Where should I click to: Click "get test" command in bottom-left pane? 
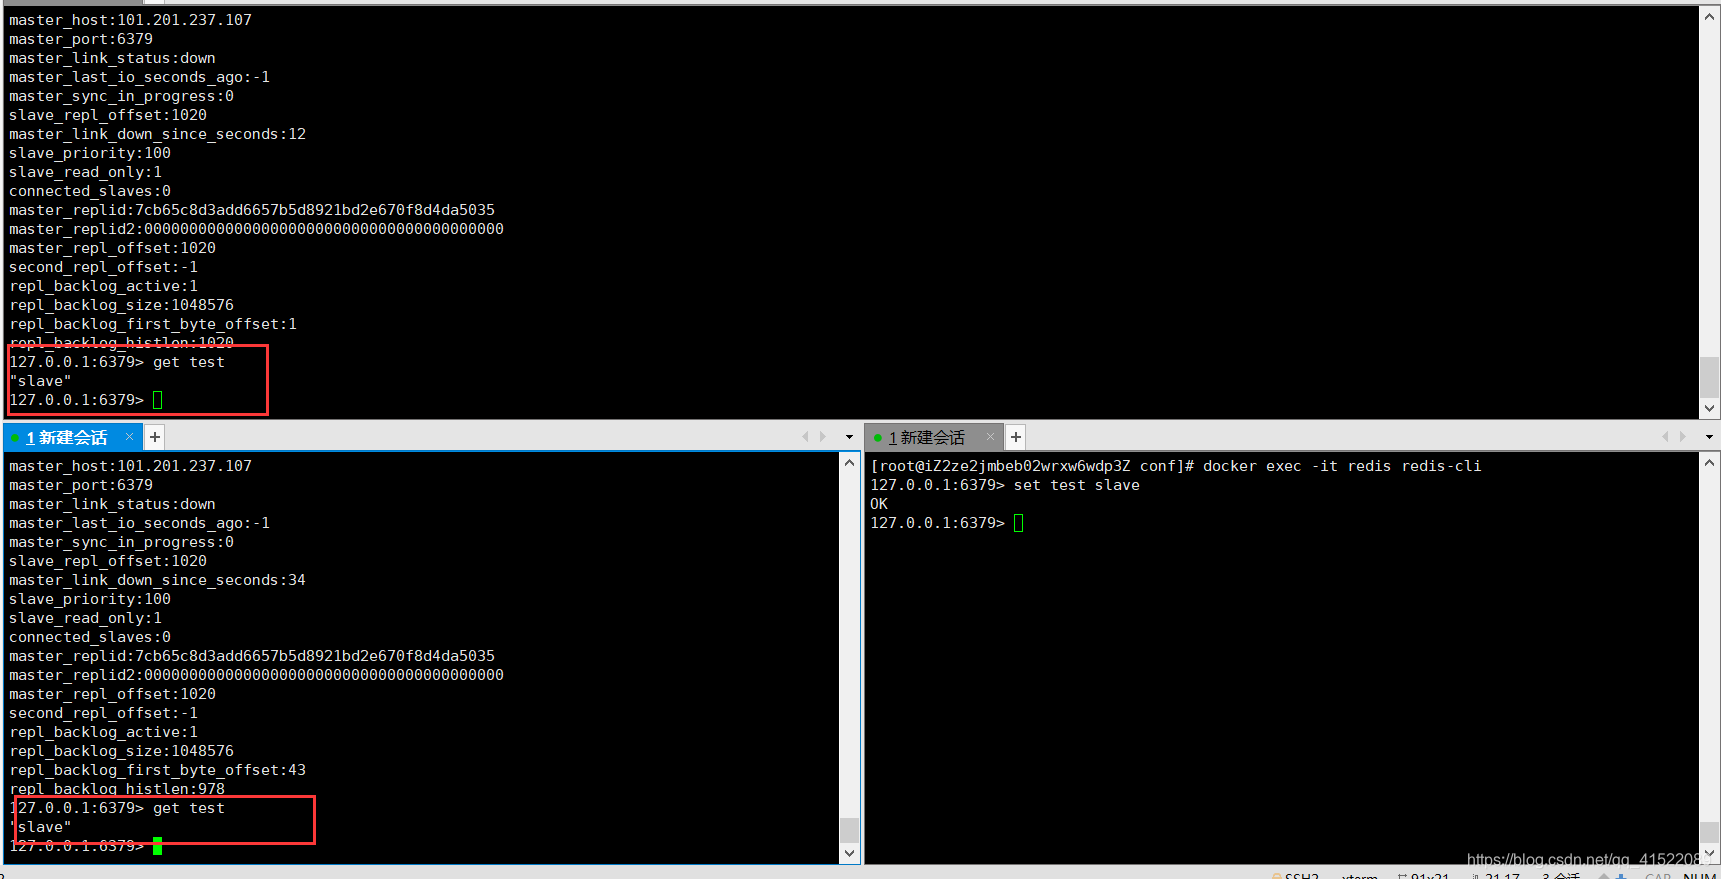189,808
